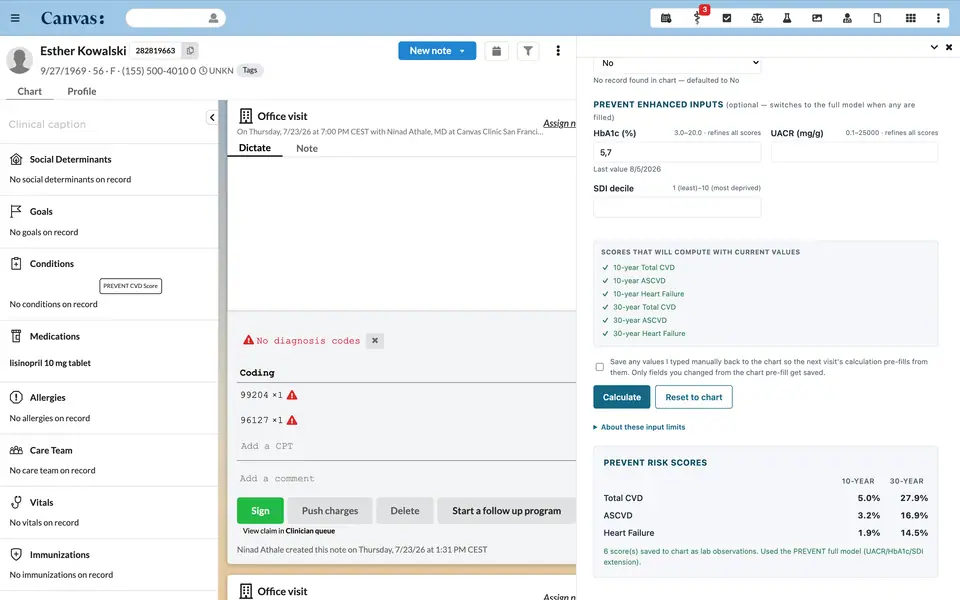Viewport: 960px width, 600px height.
Task: Open the tasks checkmark icon in top toolbar
Action: 727,18
